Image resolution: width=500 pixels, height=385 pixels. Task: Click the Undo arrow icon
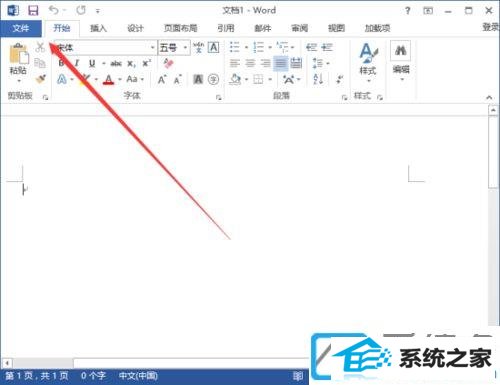point(54,10)
